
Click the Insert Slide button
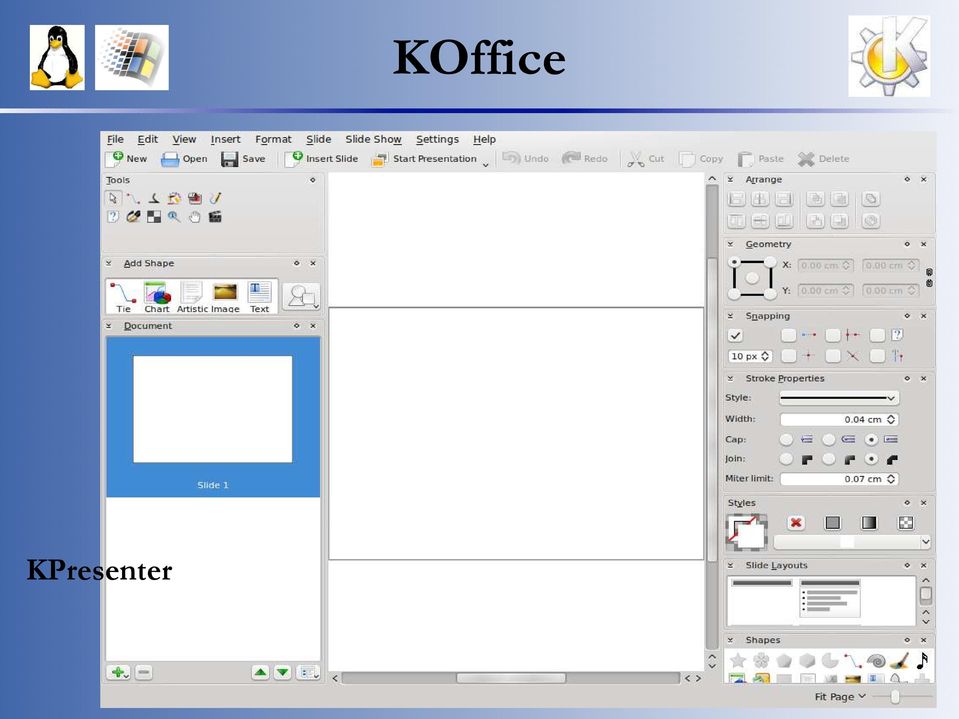tap(322, 159)
